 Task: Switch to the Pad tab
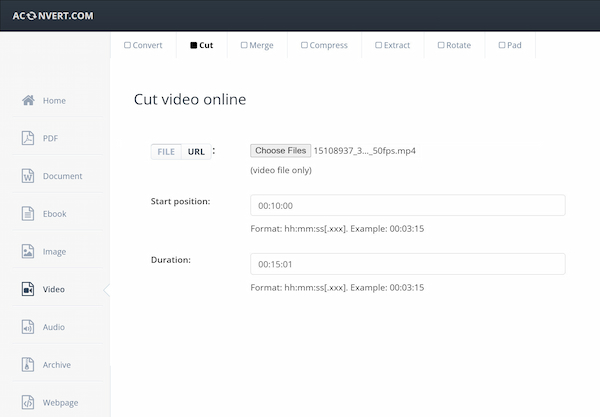click(x=510, y=45)
